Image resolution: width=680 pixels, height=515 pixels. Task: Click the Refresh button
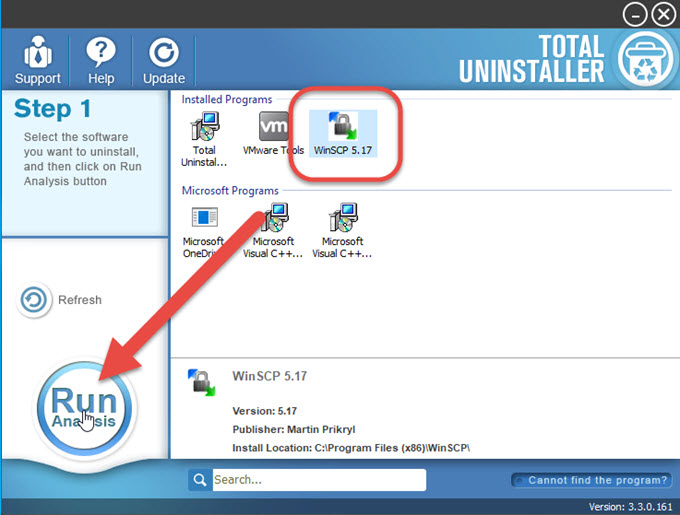pyautogui.click(x=59, y=300)
